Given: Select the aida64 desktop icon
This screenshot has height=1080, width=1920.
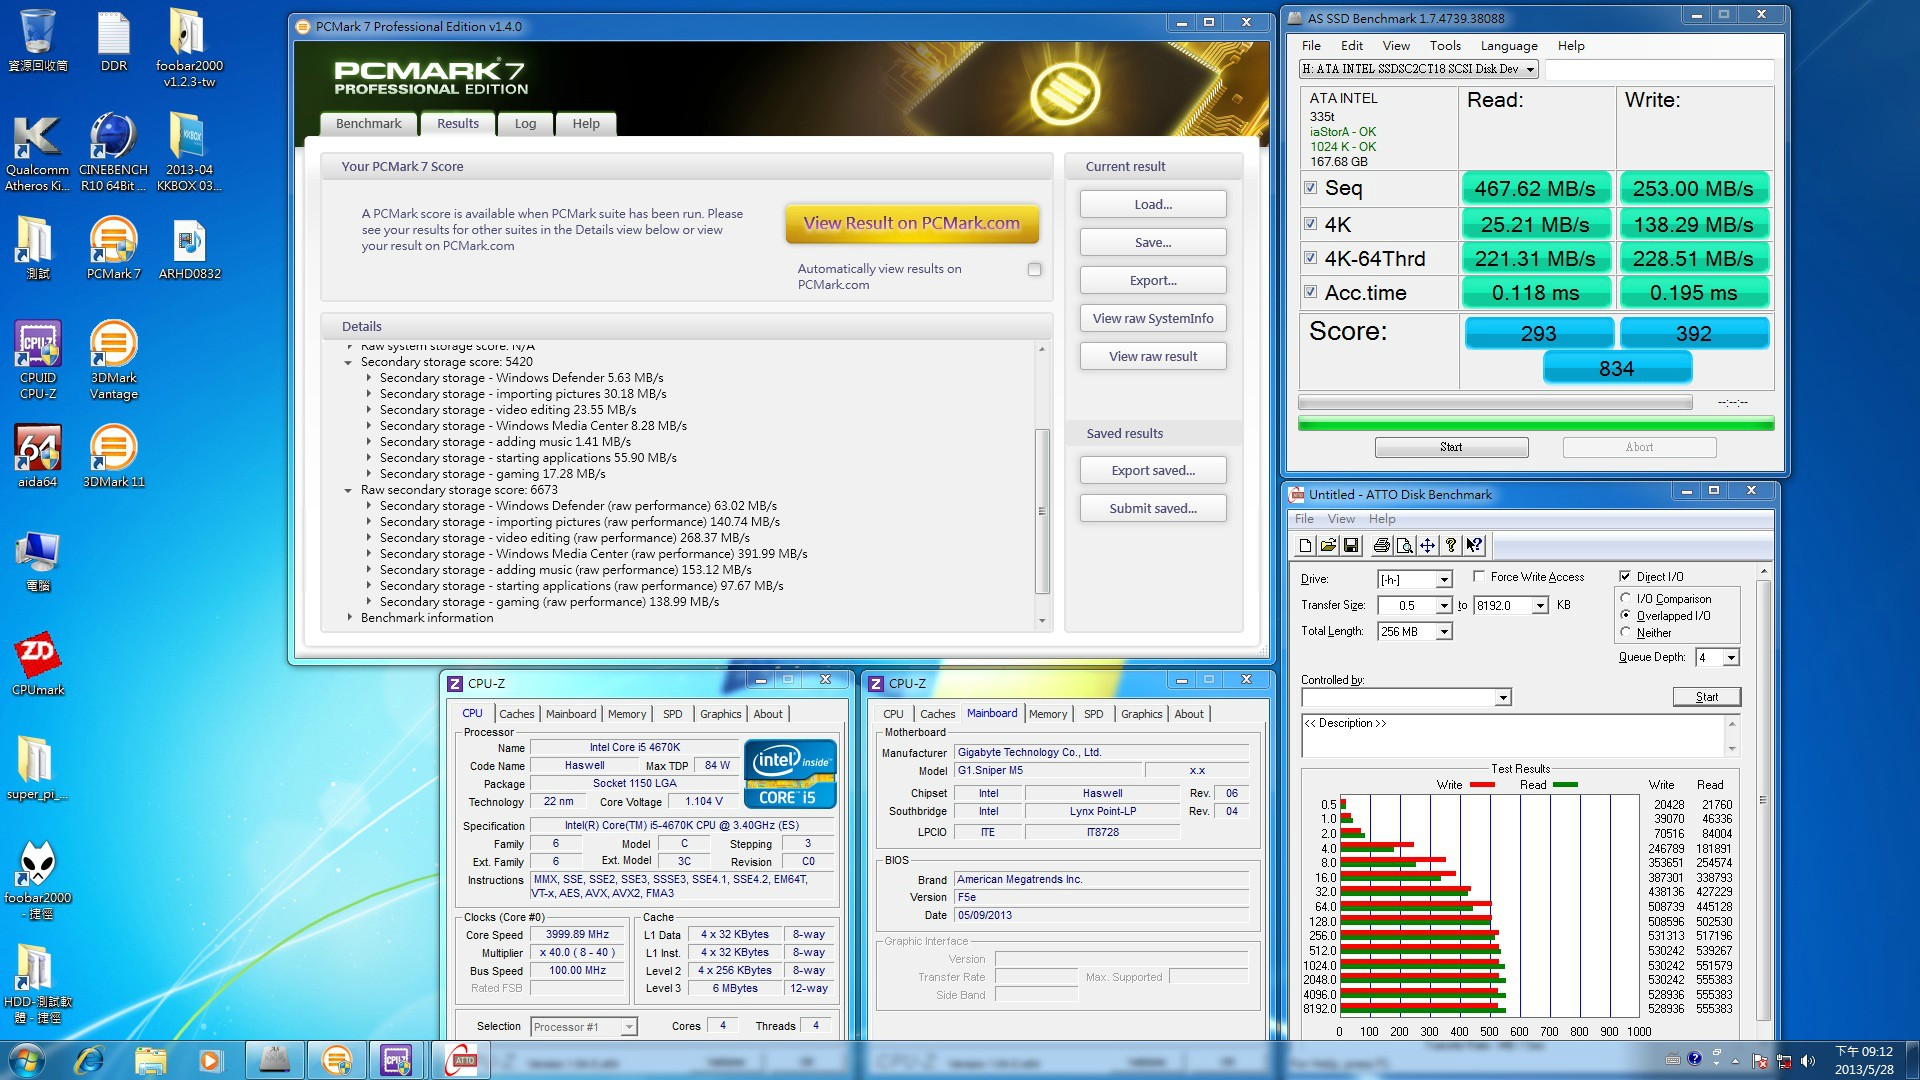Looking at the screenshot, I should 38,457.
